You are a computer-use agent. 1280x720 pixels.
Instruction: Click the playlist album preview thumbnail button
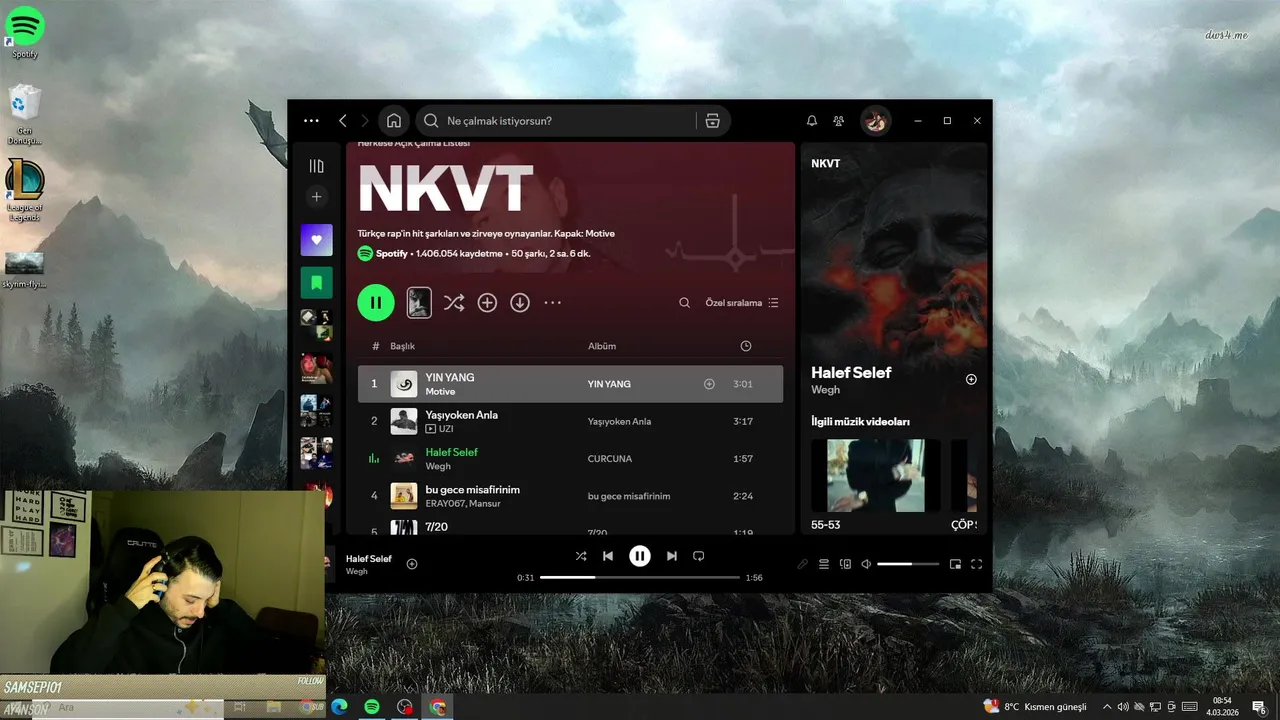coord(419,303)
